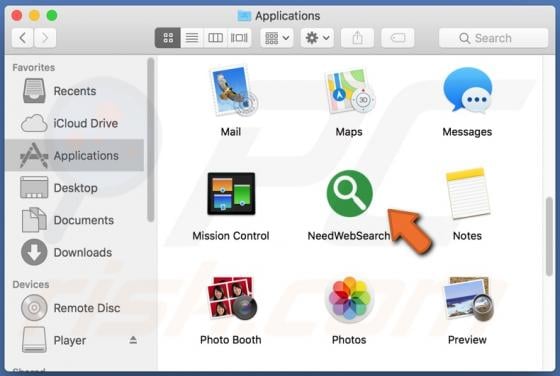The image size is (560, 376).
Task: Click the Search field
Action: (x=493, y=38)
